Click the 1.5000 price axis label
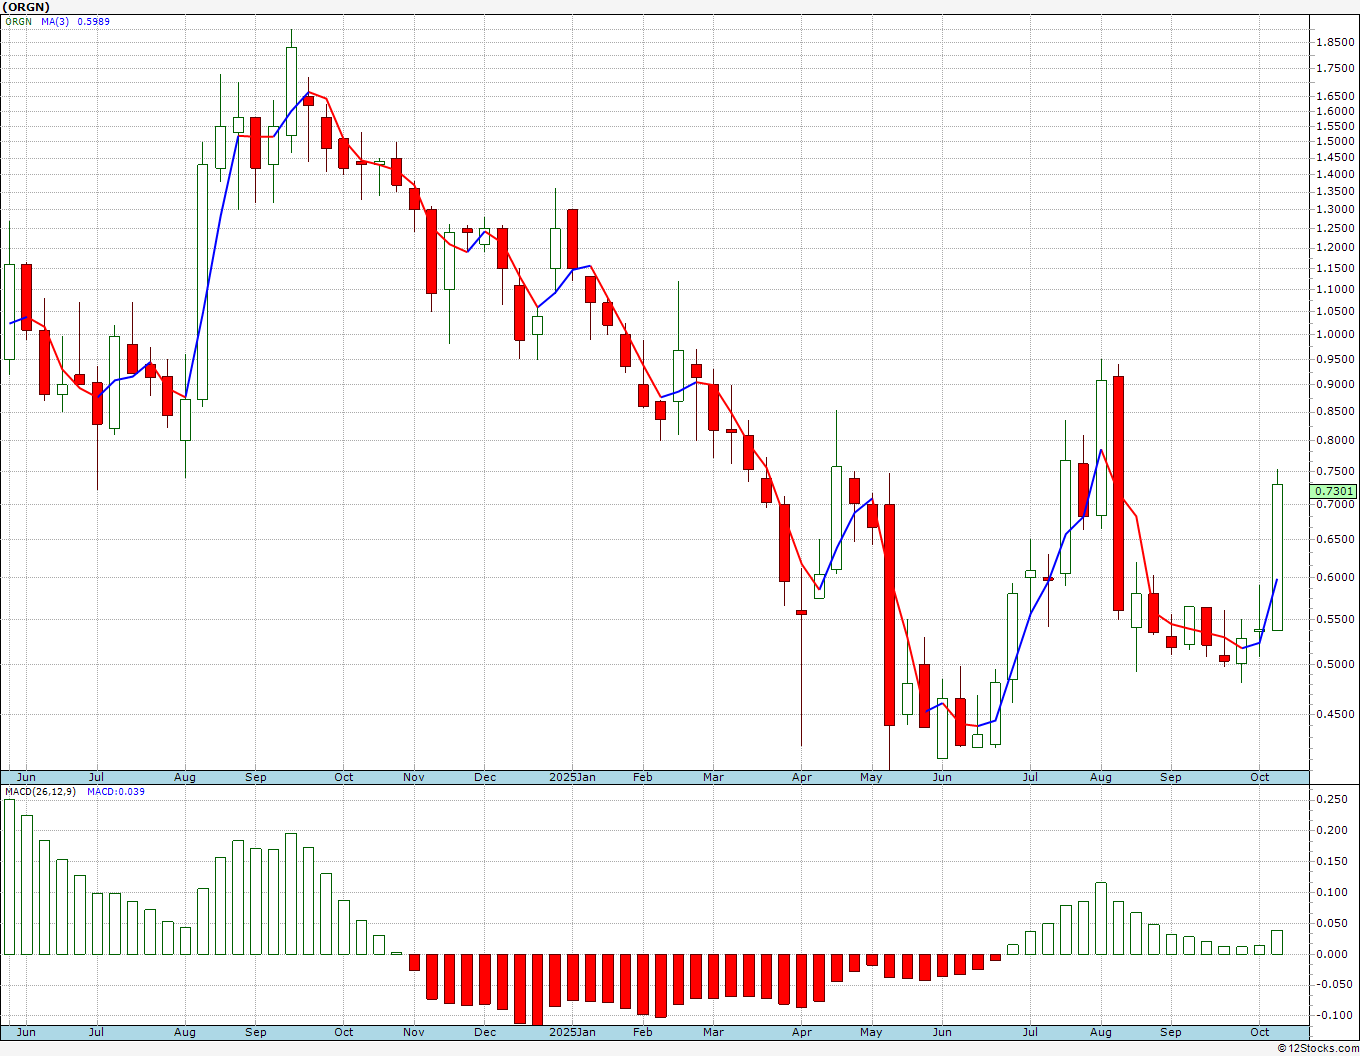Image resolution: width=1360 pixels, height=1056 pixels. 1336,141
